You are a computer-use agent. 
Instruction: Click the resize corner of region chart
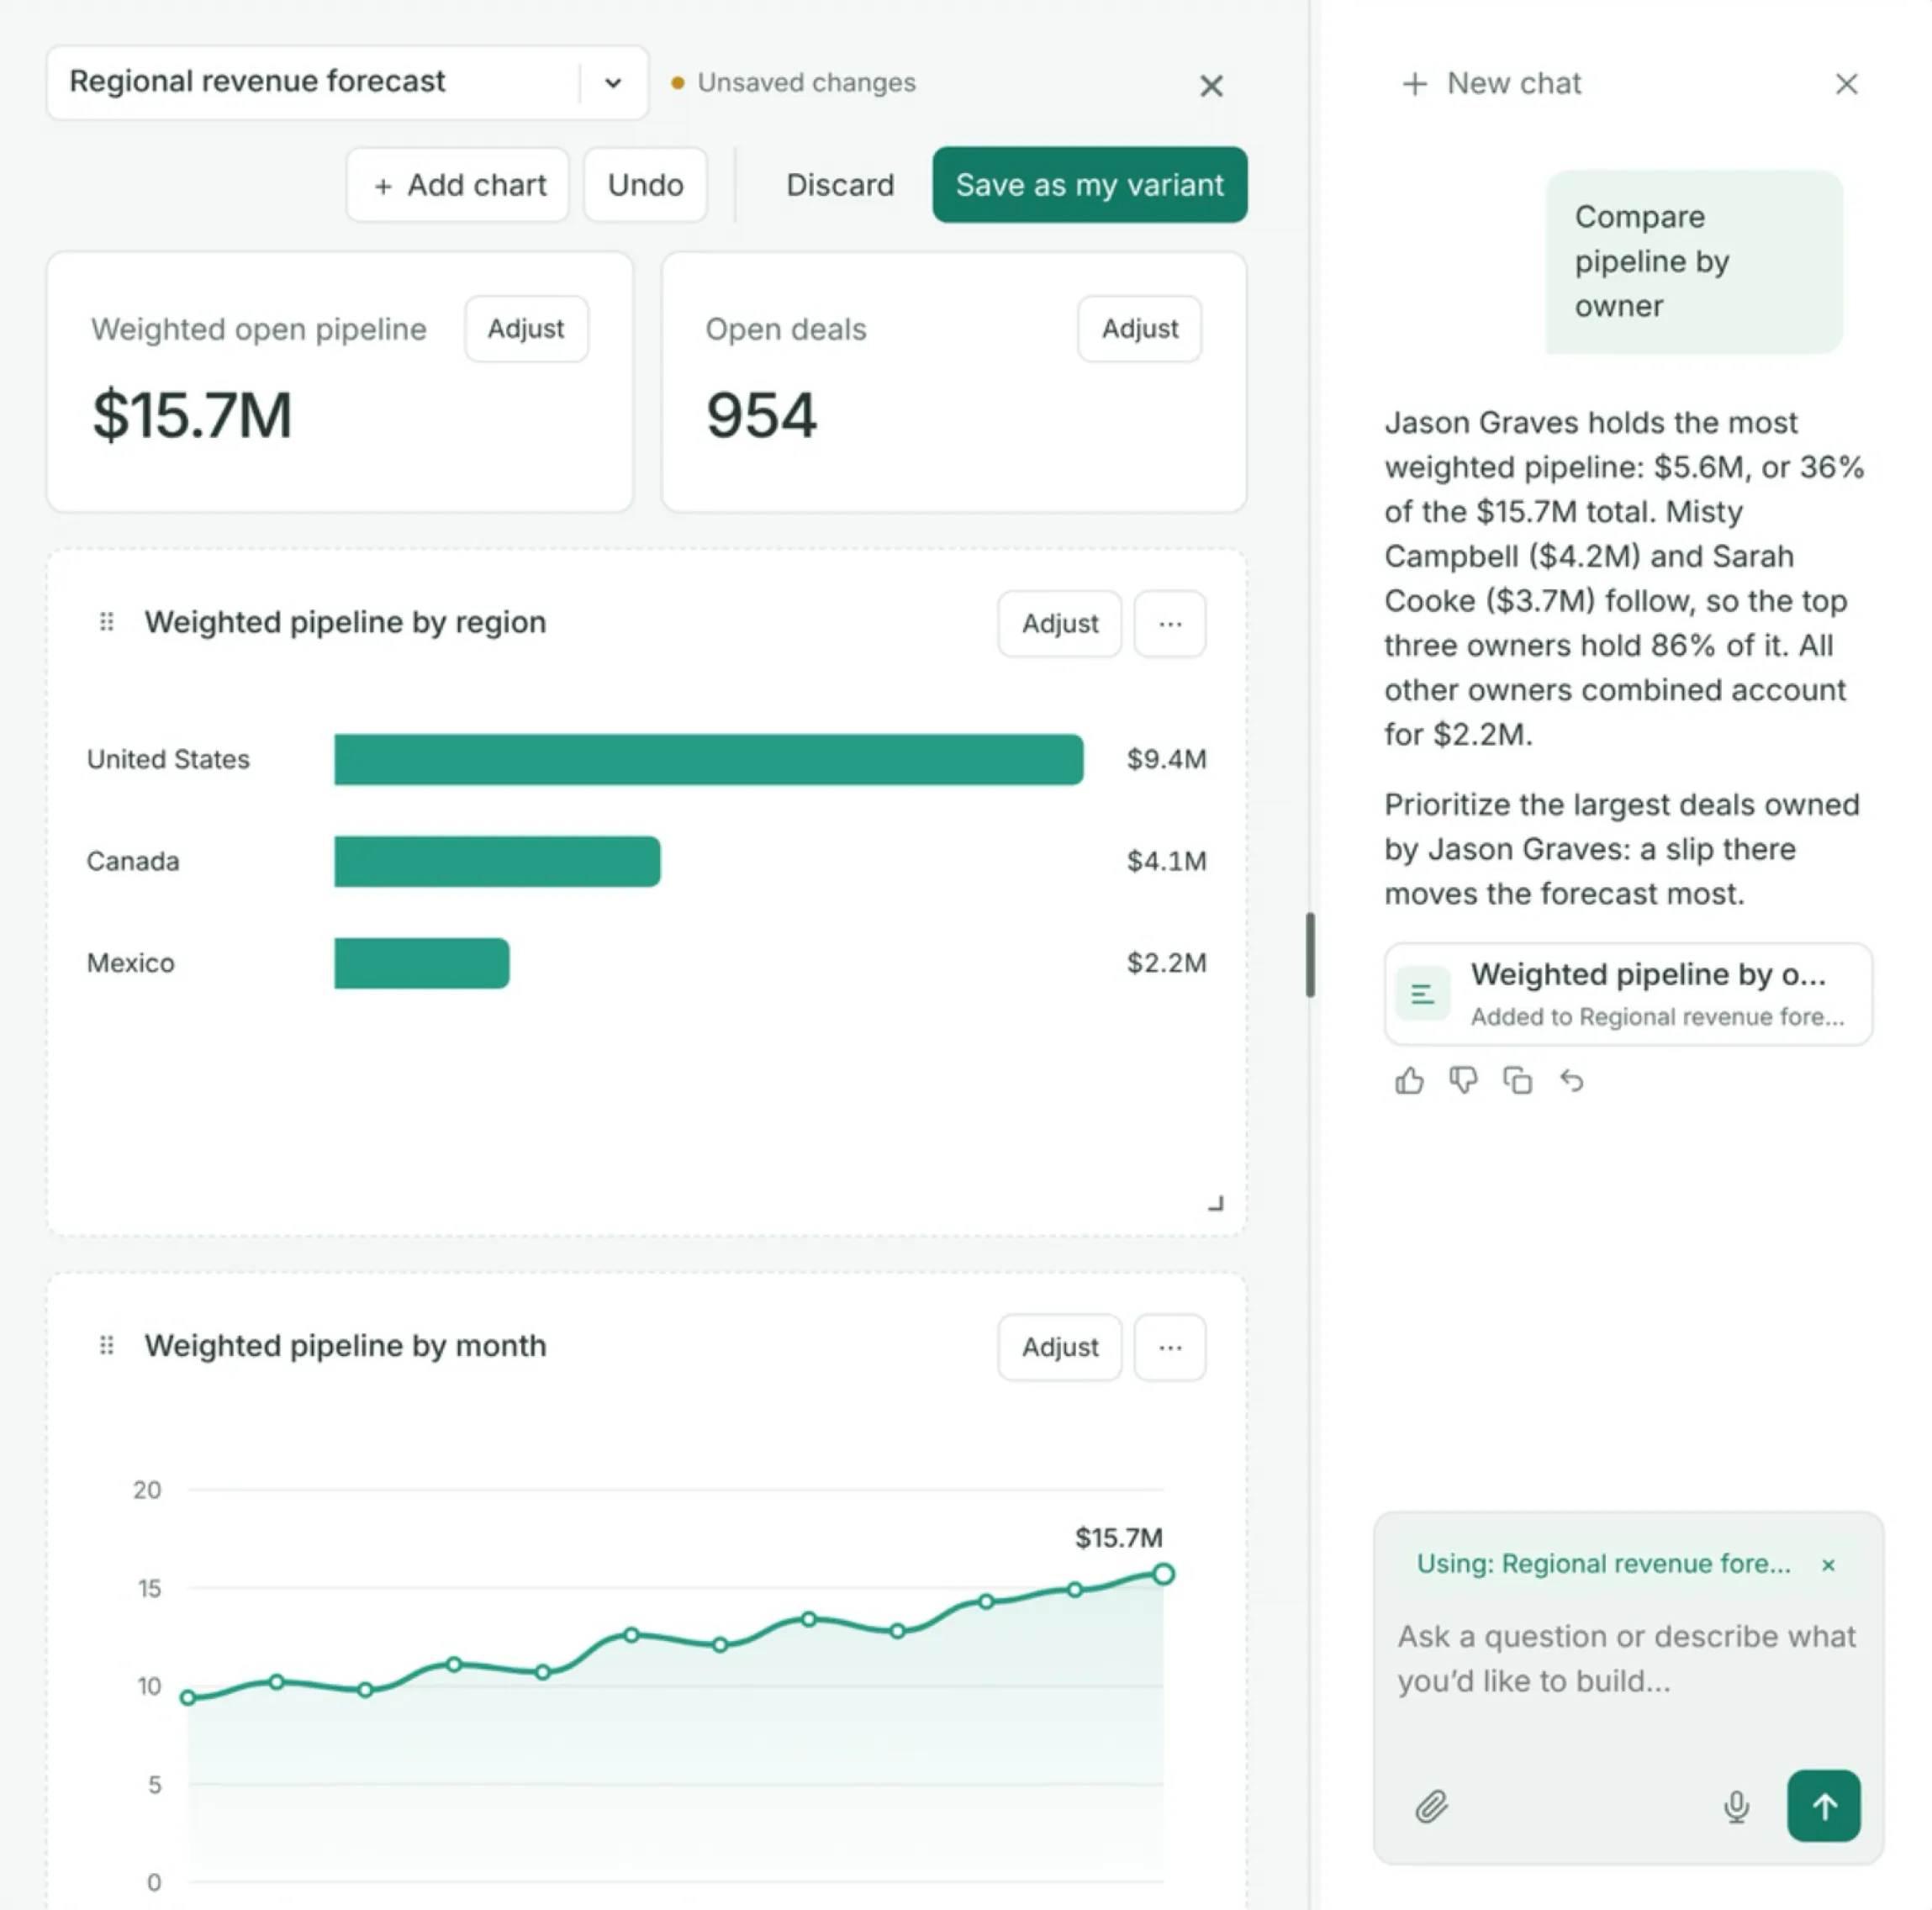point(1215,1203)
